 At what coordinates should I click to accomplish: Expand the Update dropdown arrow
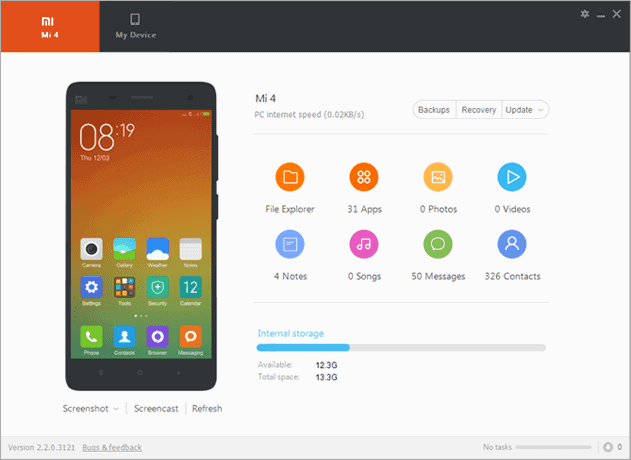540,110
